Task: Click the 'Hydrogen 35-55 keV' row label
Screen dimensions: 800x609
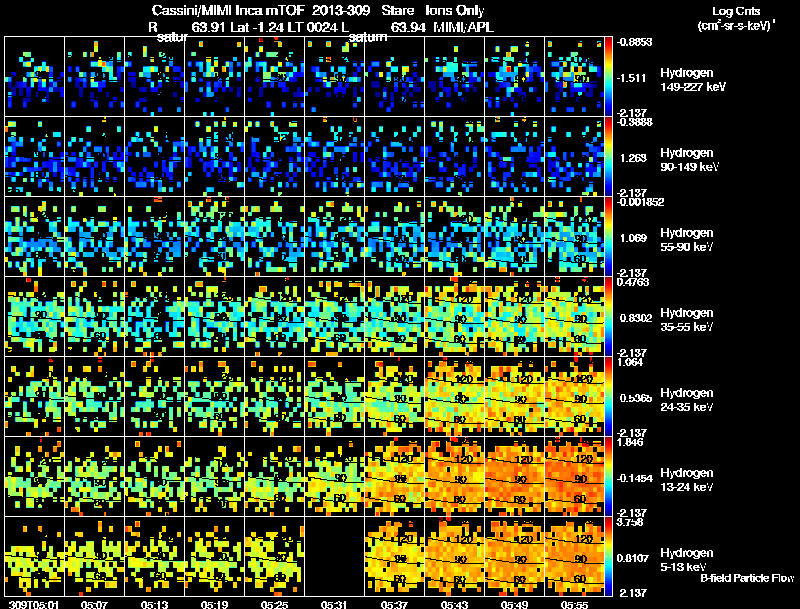Action: point(687,320)
